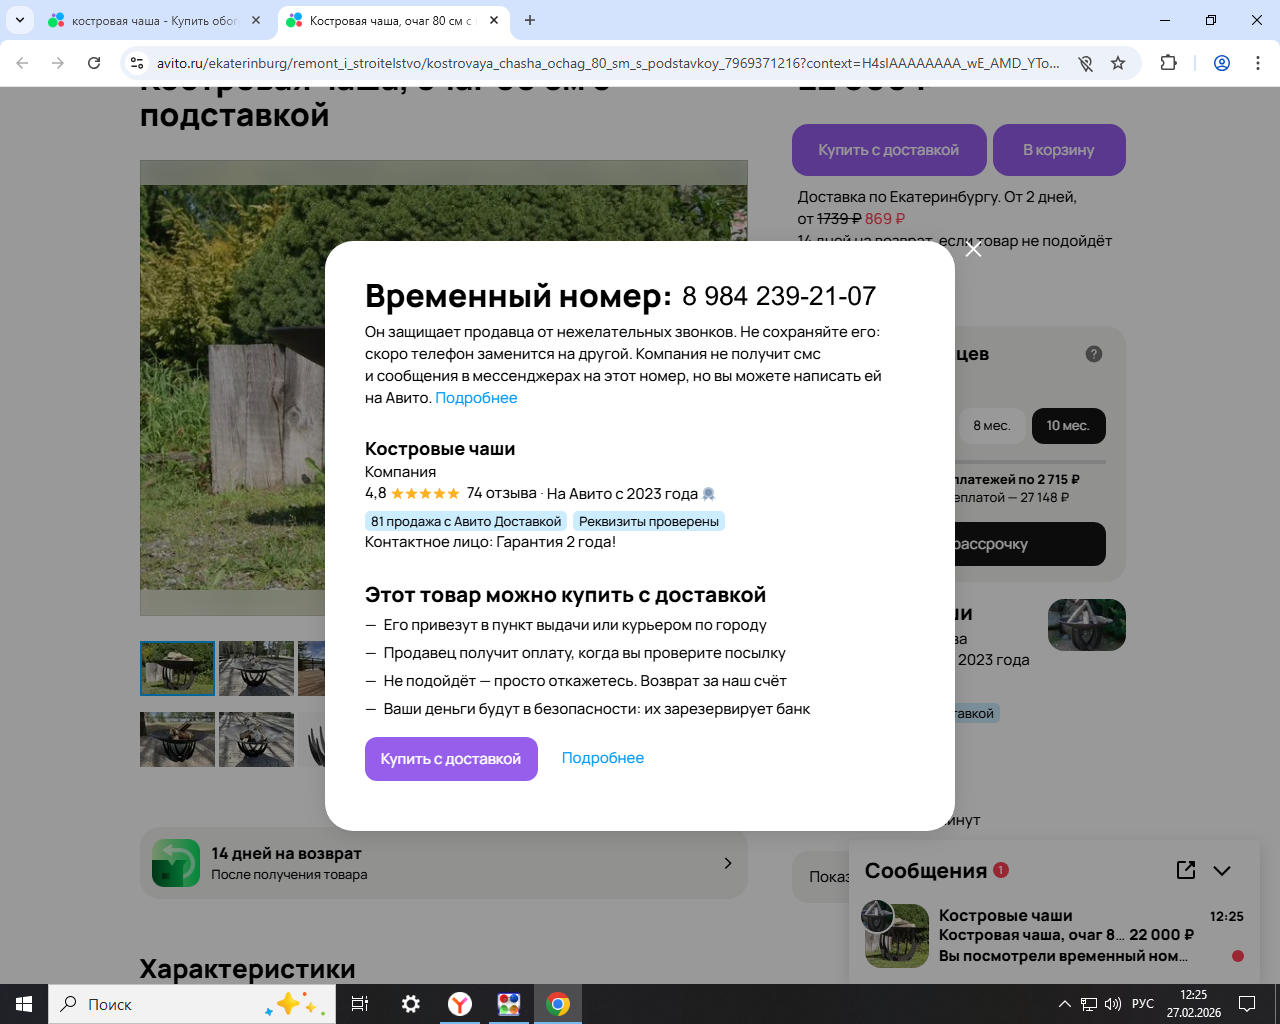
Task: Click the phone number 8 984 239-21-07
Action: [779, 296]
